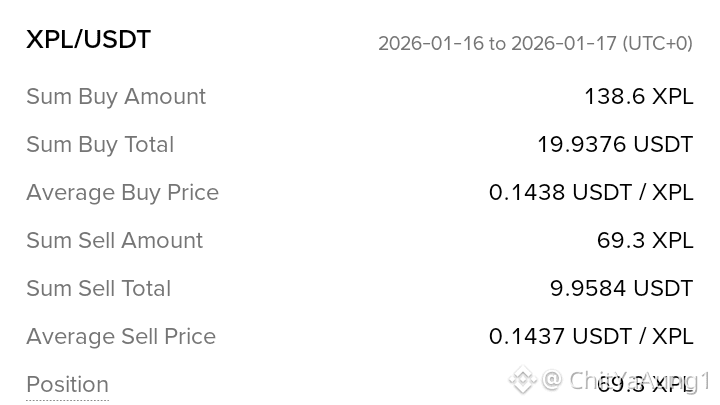
Task: Click the 2026-01-17 end date
Action: point(563,44)
